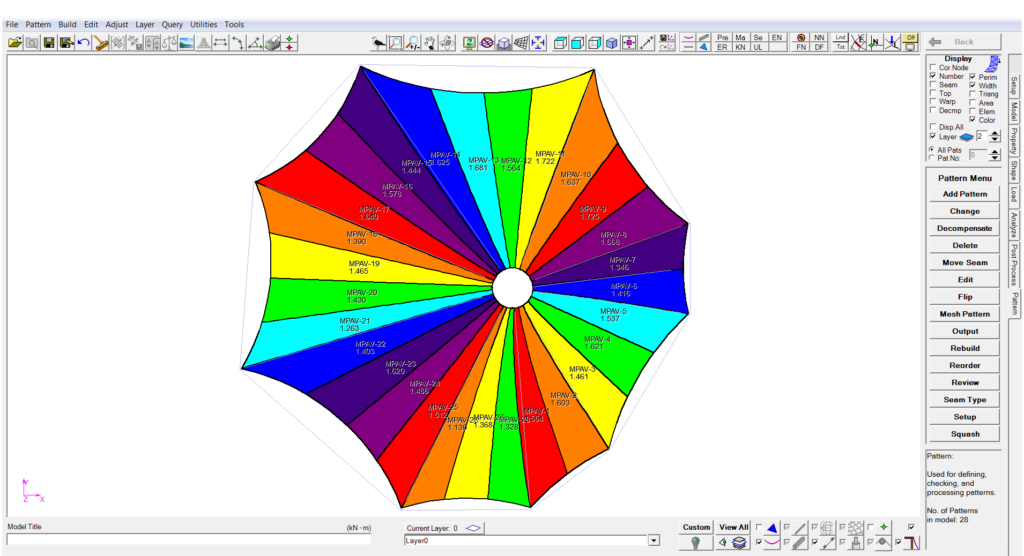The height and width of the screenshot is (556, 1024).
Task: Click the Decompensate button
Action: (964, 228)
